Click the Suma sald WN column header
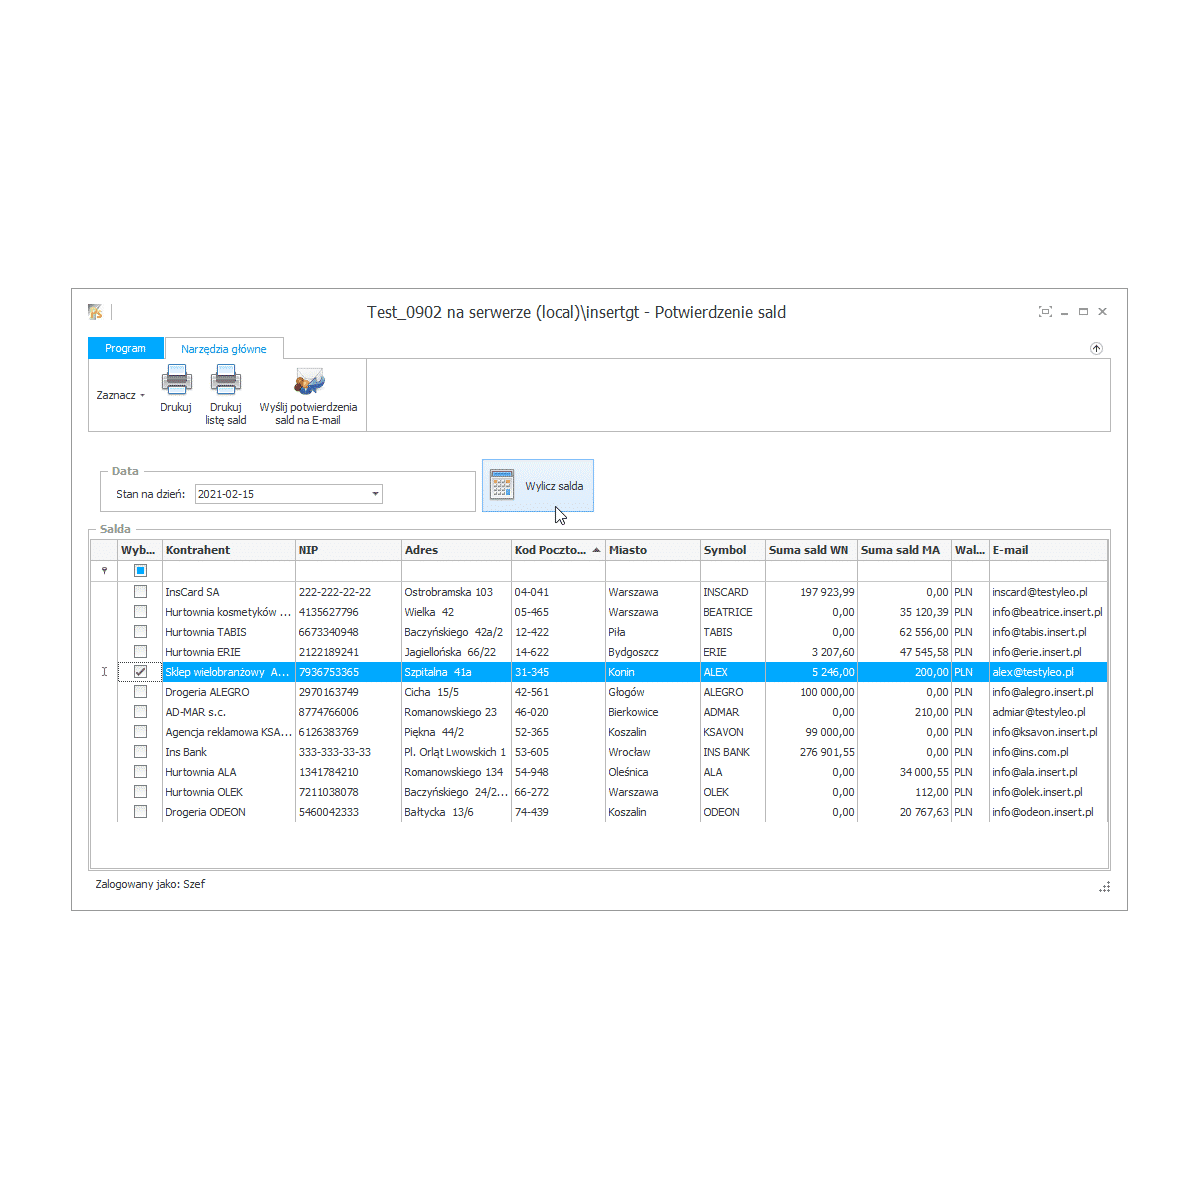 click(x=808, y=550)
